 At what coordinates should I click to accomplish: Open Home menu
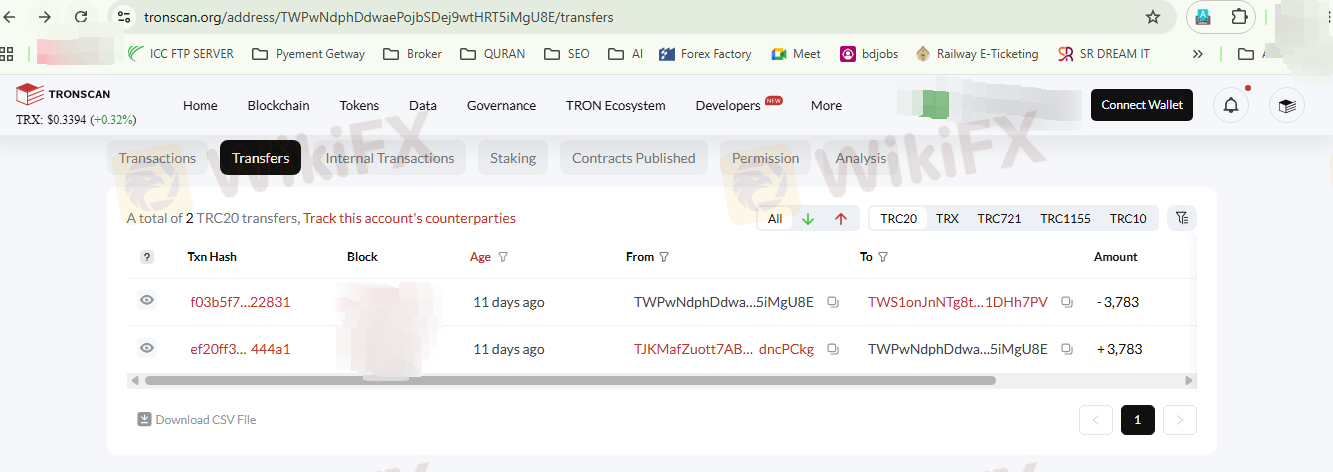pos(200,105)
